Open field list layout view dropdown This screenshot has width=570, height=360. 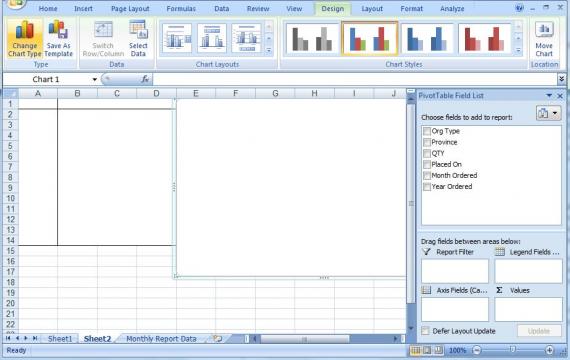tap(548, 113)
